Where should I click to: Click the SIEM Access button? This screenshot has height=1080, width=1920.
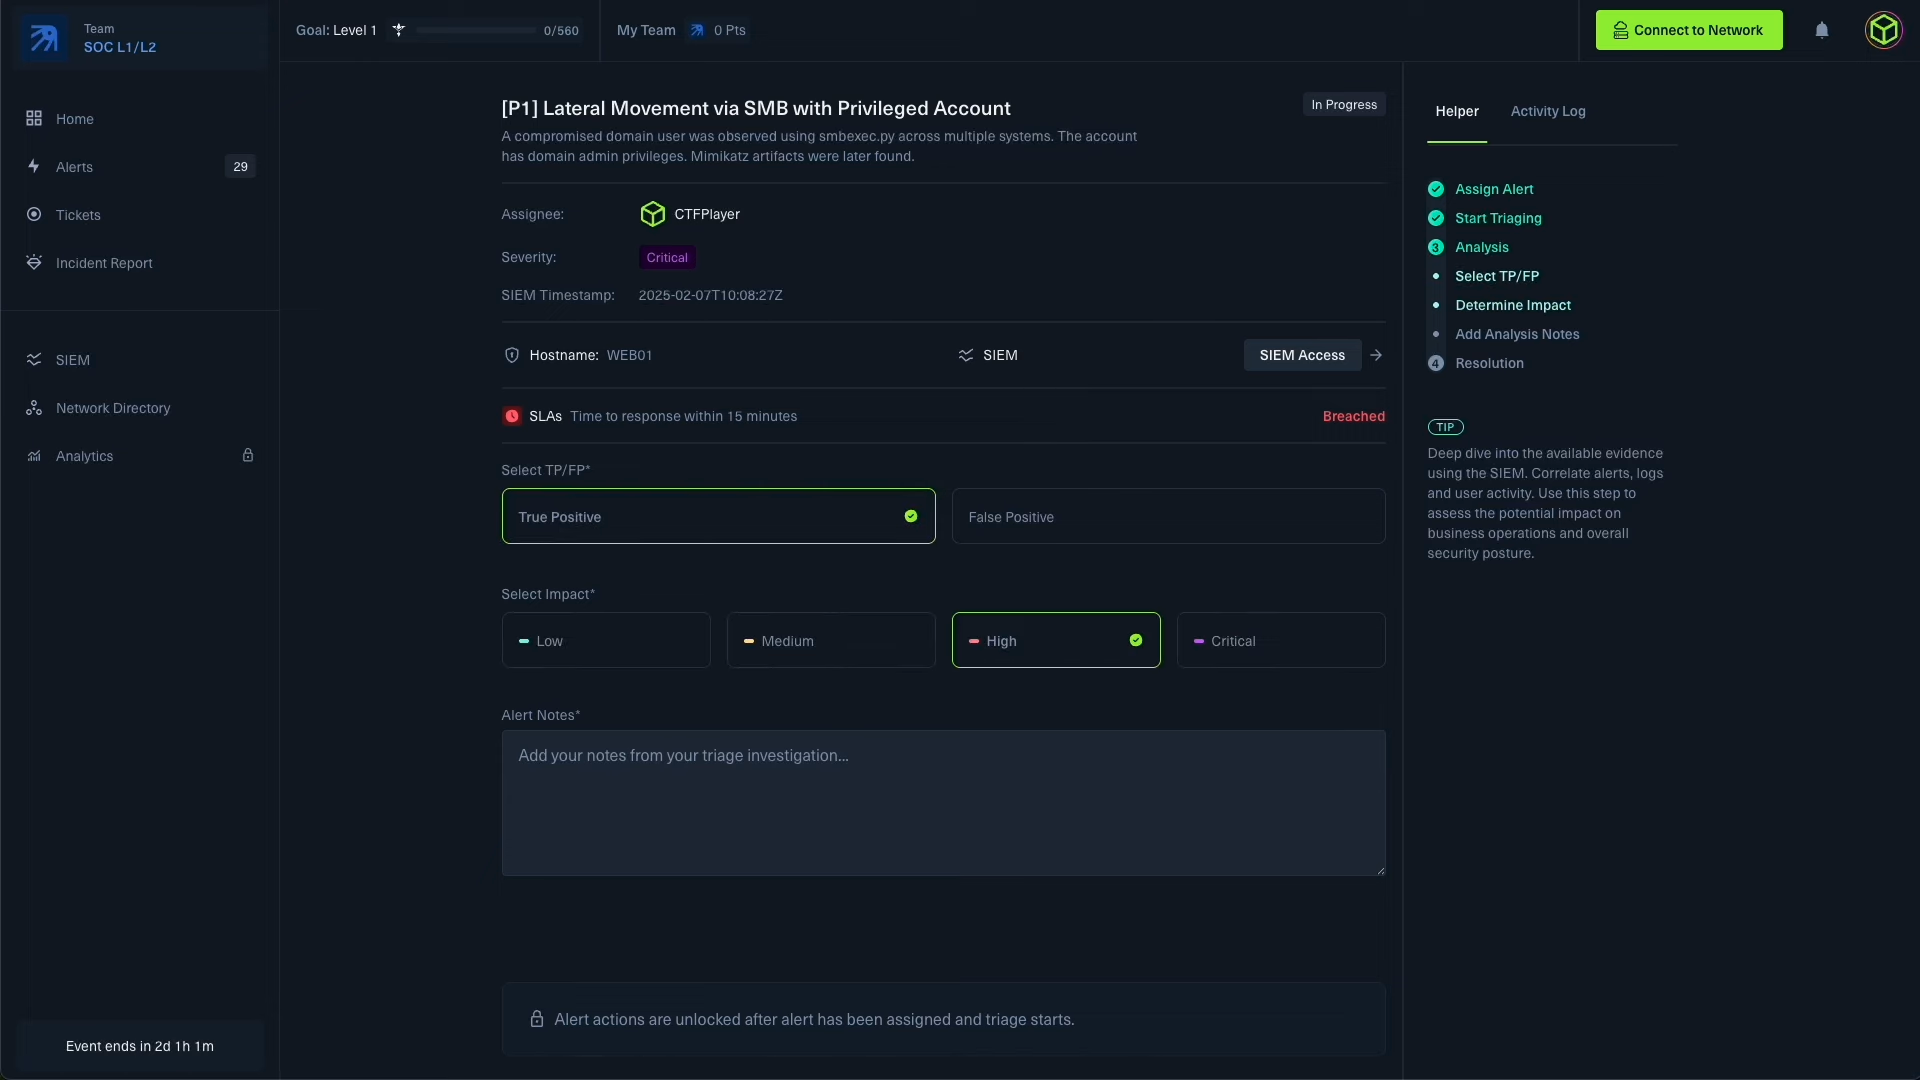(x=1301, y=355)
